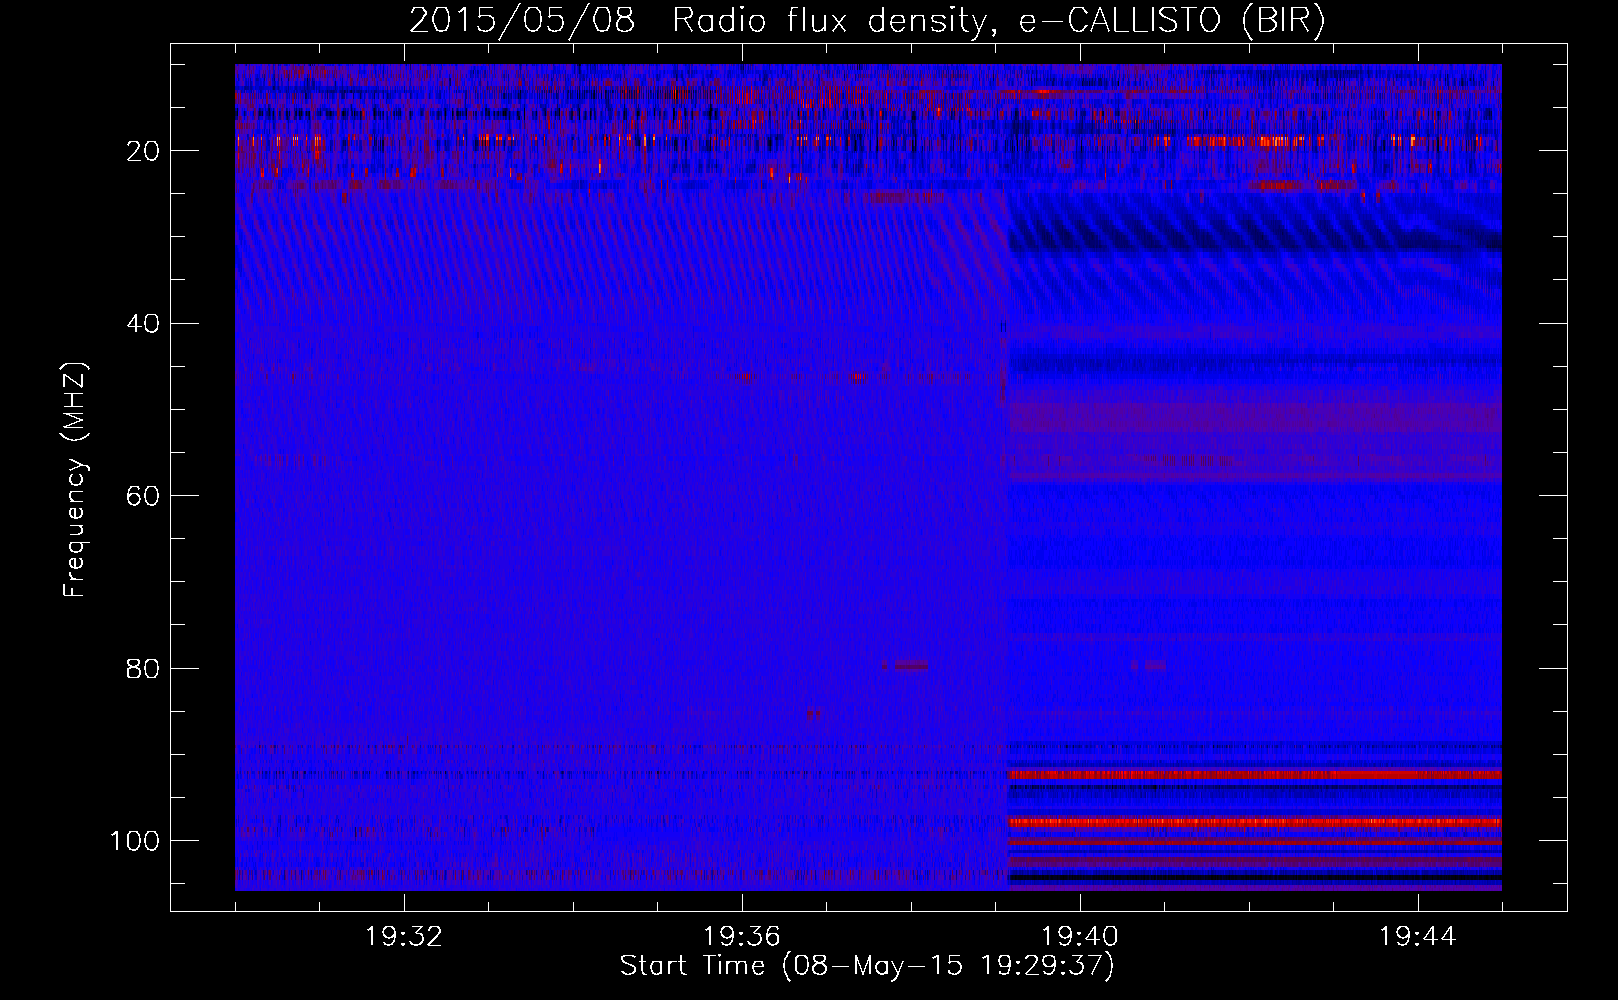Select the 19:44 time tick label

tap(1417, 937)
